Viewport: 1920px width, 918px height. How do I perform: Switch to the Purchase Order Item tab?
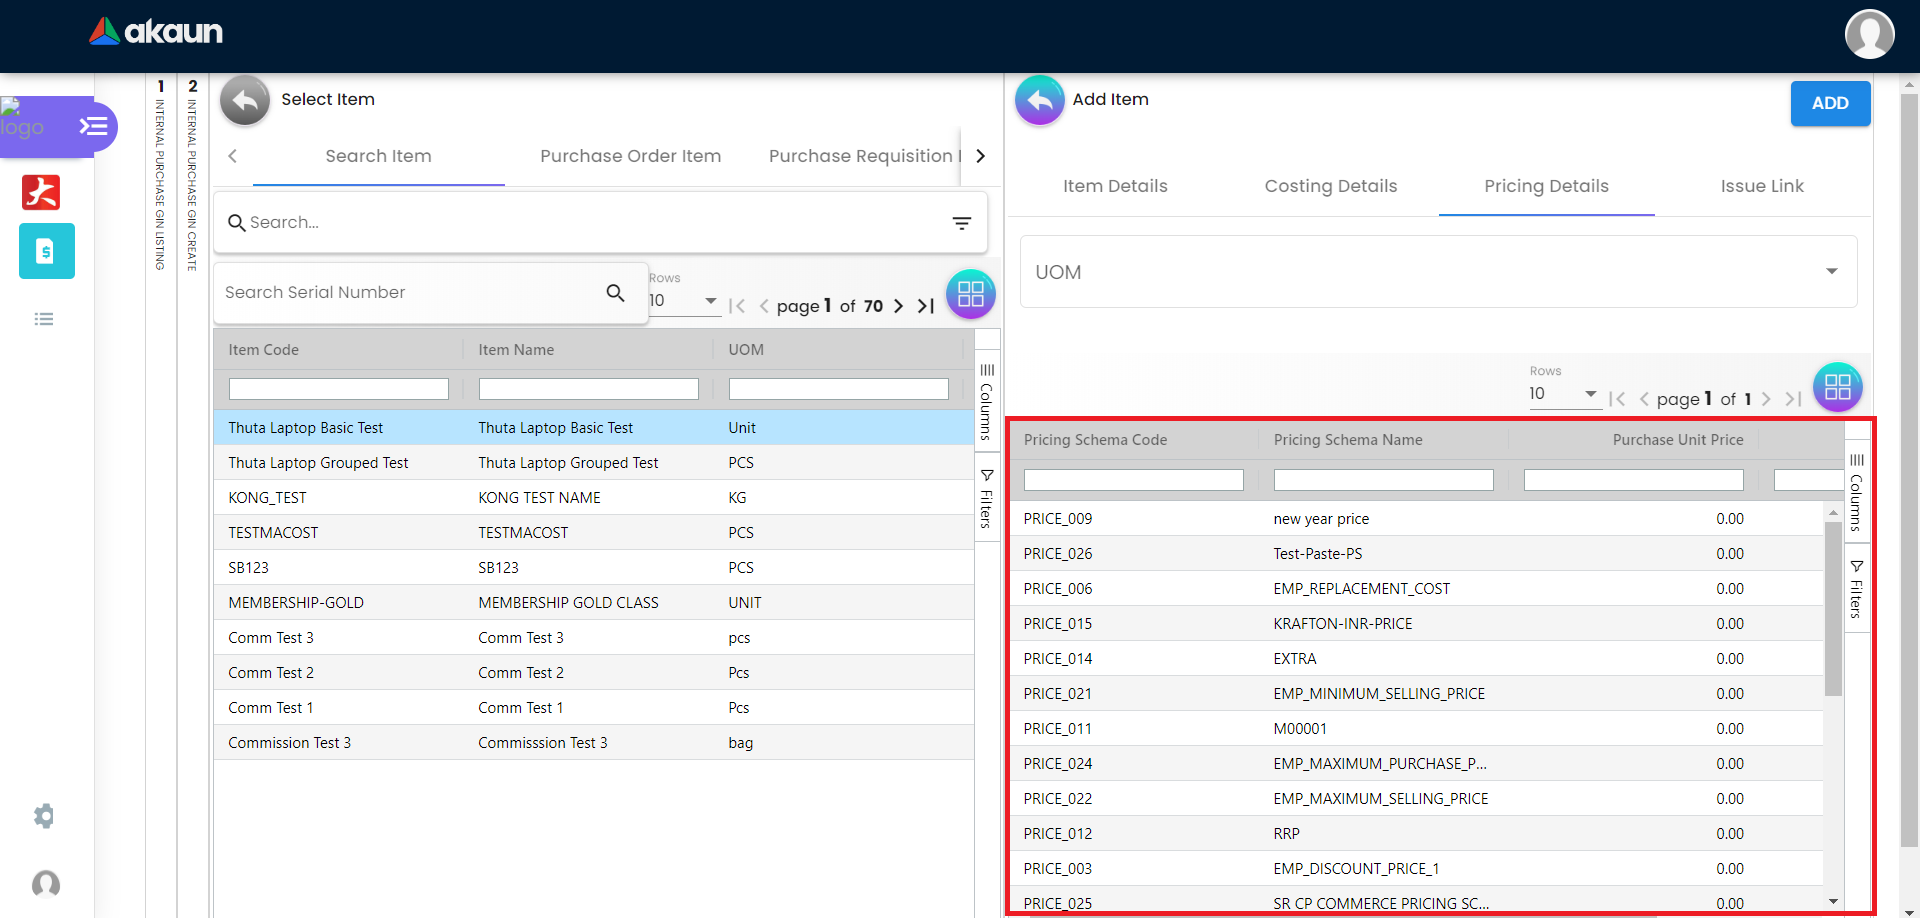(x=630, y=156)
